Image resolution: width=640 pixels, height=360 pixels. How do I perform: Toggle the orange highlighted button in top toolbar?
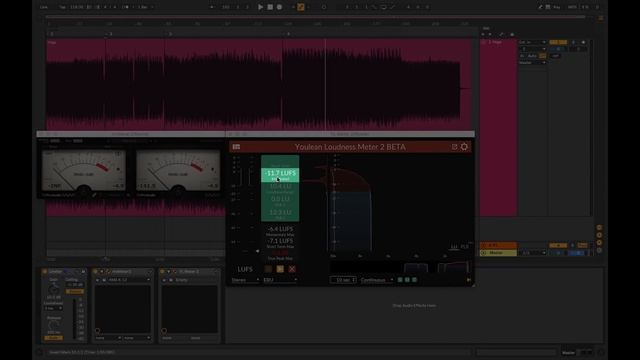tap(301, 7)
